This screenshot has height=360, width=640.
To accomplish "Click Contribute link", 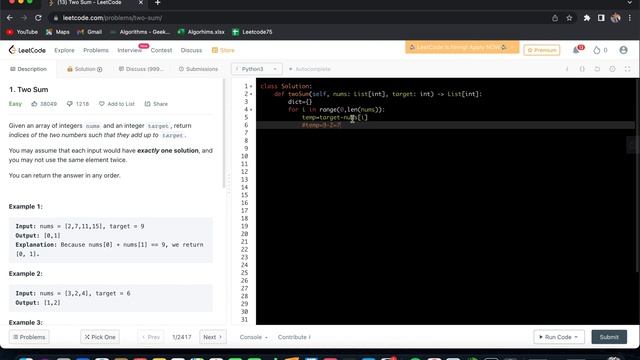I will coord(294,337).
